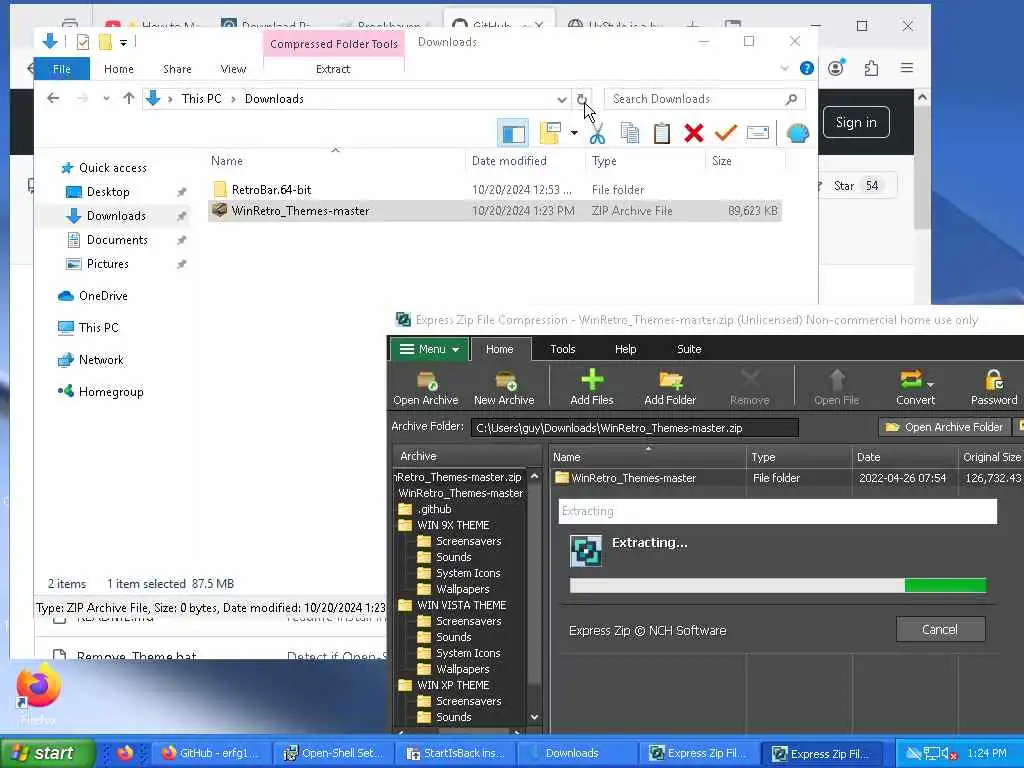Click the Copy icon in Explorer toolbar
The width and height of the screenshot is (1024, 768).
pyautogui.click(x=630, y=133)
